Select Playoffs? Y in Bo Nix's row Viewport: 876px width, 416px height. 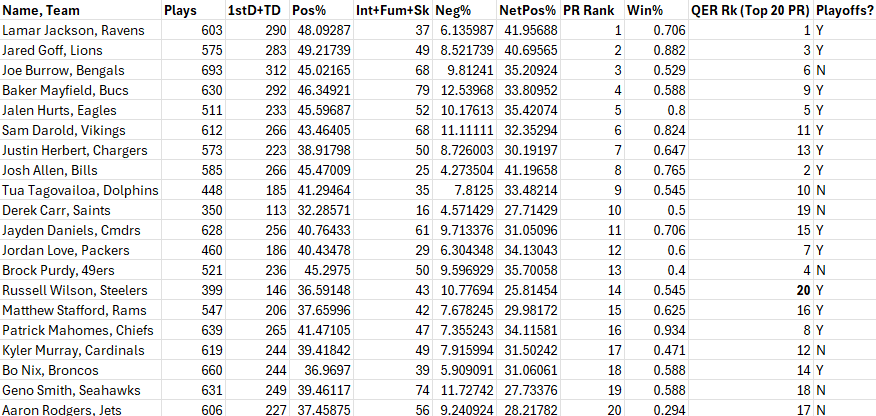tap(845, 371)
